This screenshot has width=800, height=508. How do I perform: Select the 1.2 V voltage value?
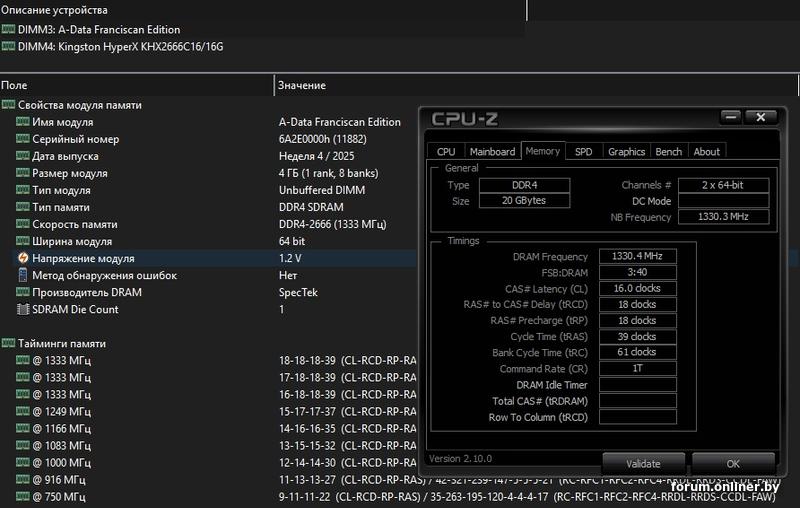(290, 258)
